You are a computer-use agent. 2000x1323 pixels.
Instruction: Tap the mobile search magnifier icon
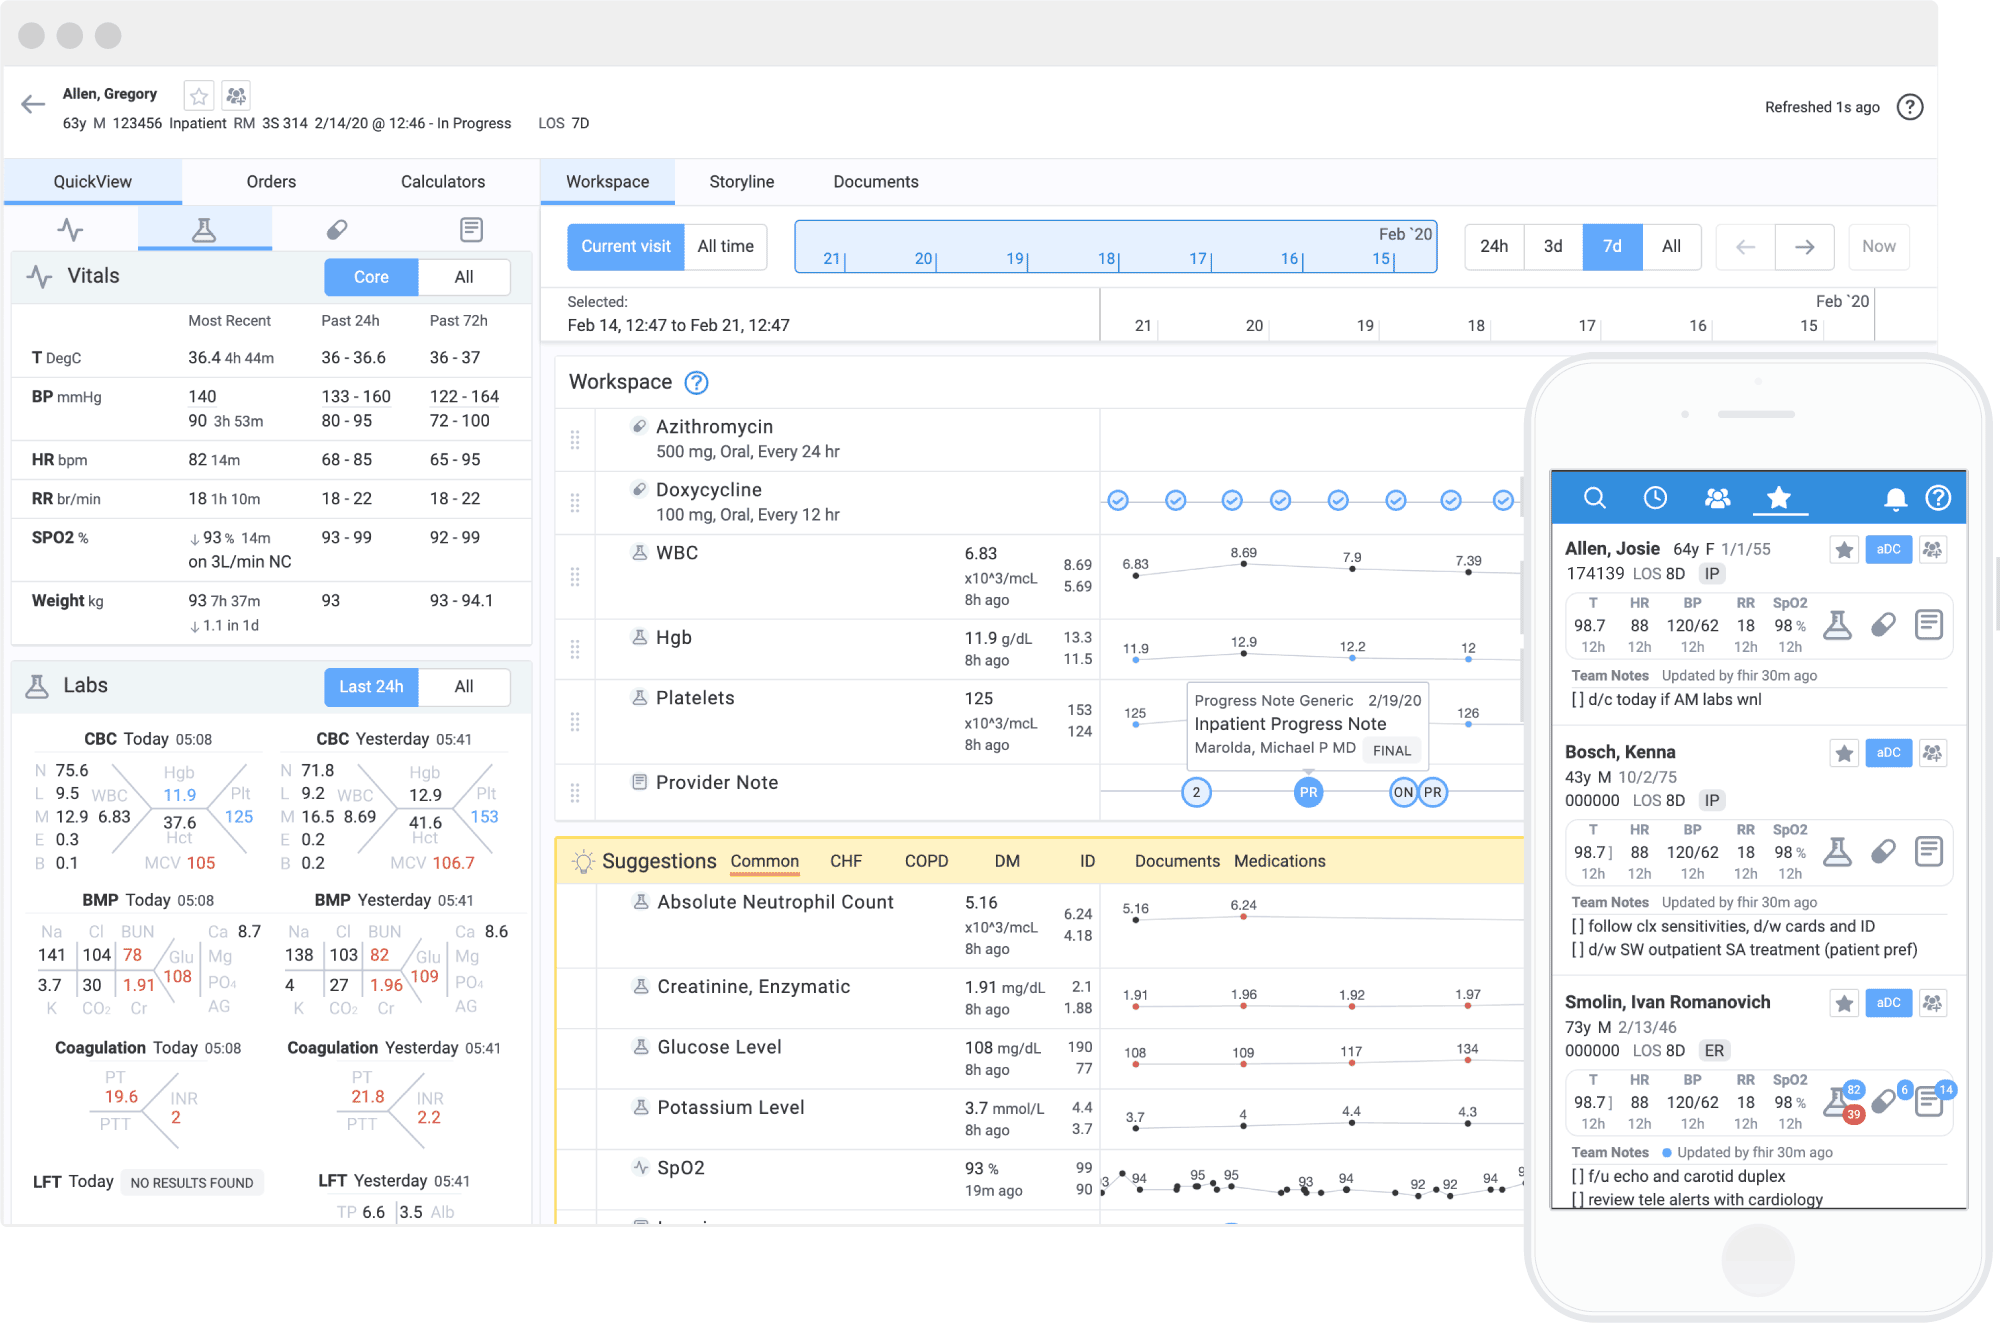pyautogui.click(x=1595, y=498)
